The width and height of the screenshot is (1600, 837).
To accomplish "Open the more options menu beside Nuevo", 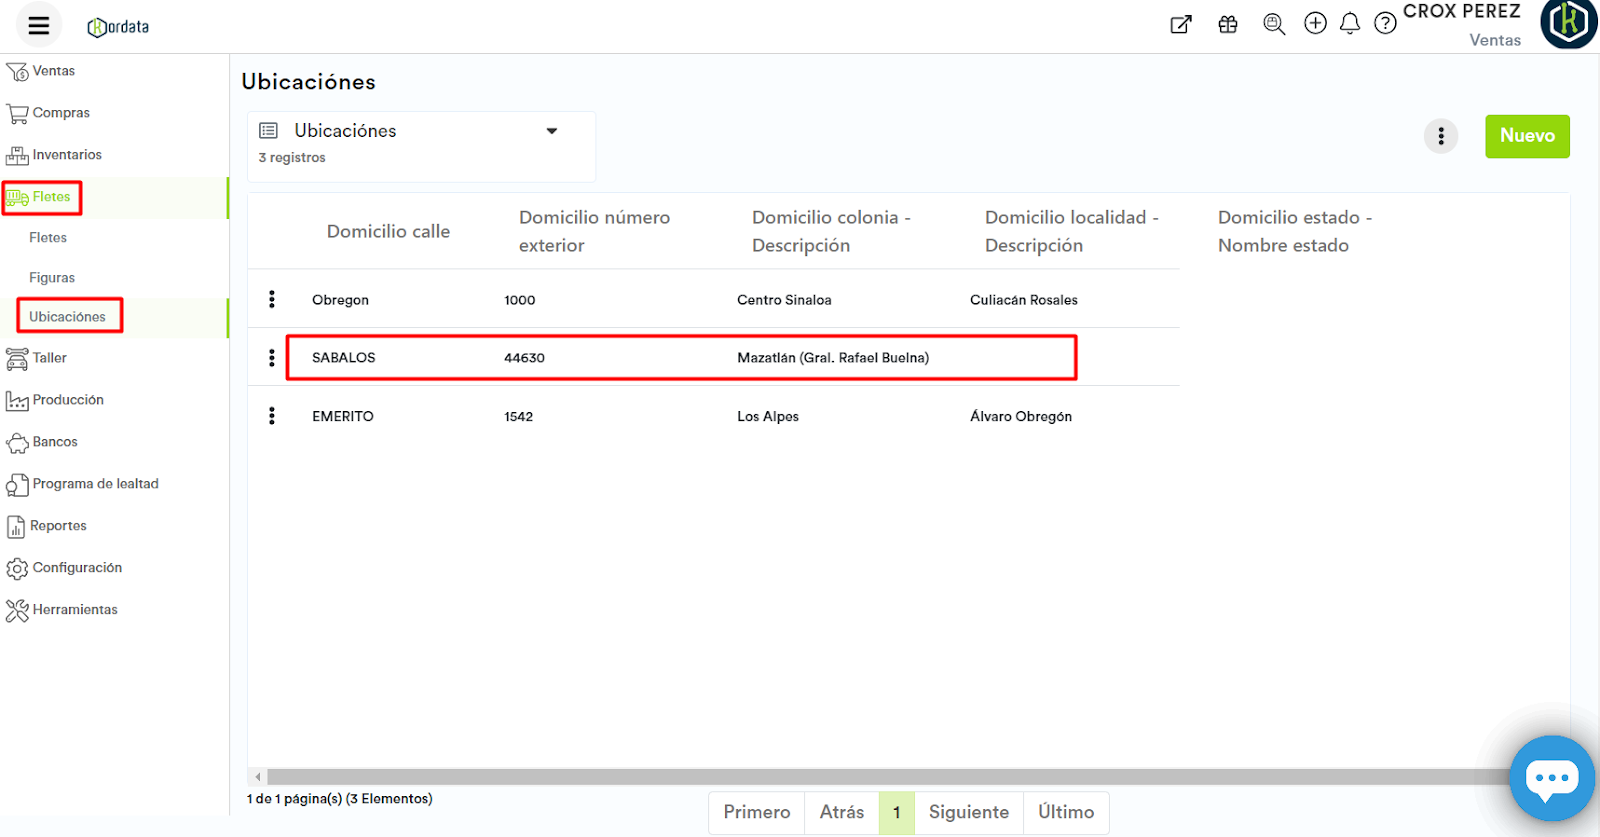I will coord(1441,136).
